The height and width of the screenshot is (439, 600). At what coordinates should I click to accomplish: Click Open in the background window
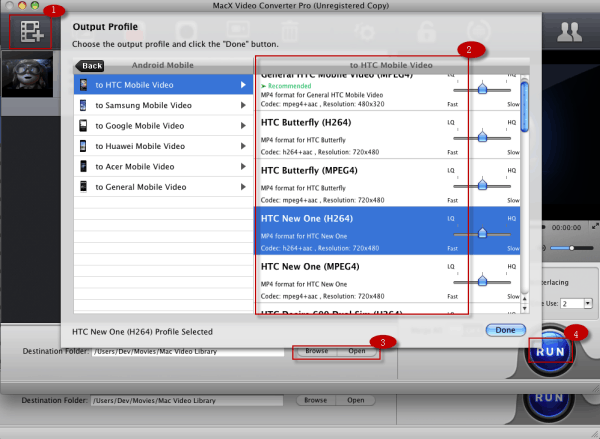(355, 400)
